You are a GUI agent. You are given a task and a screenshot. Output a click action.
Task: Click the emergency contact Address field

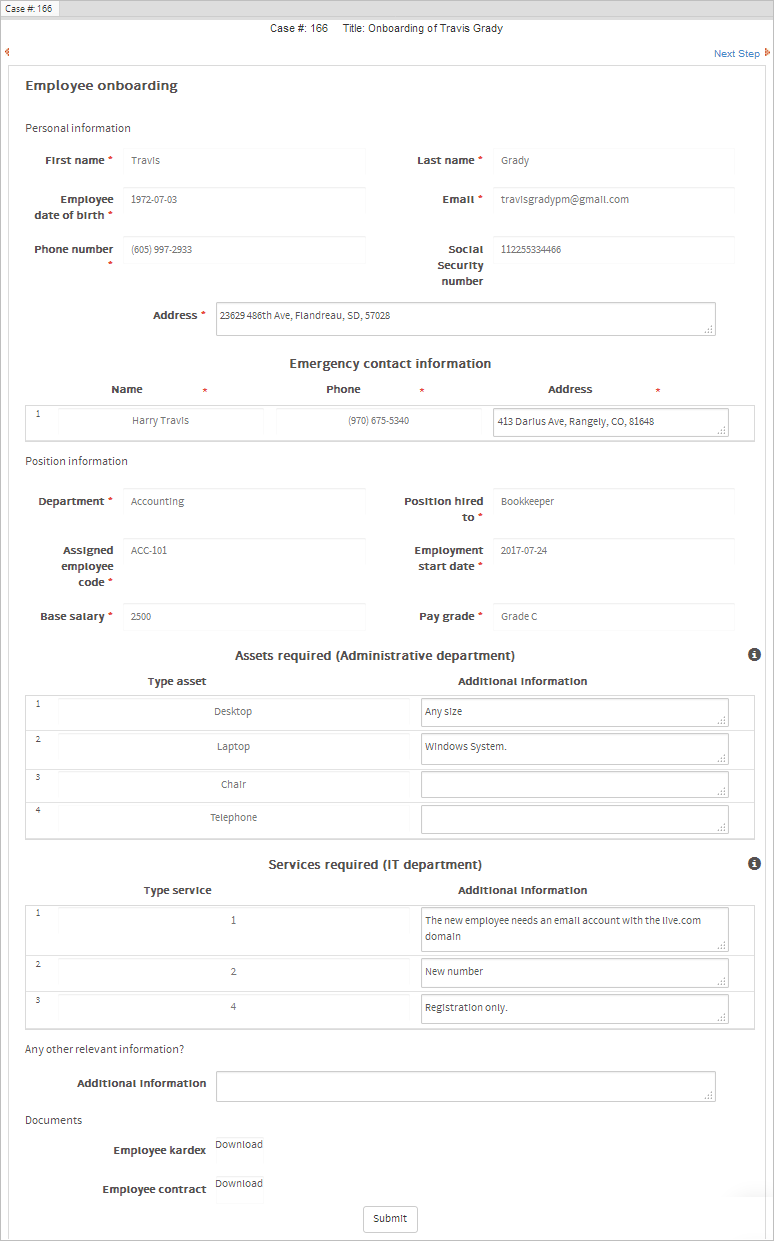coord(610,422)
